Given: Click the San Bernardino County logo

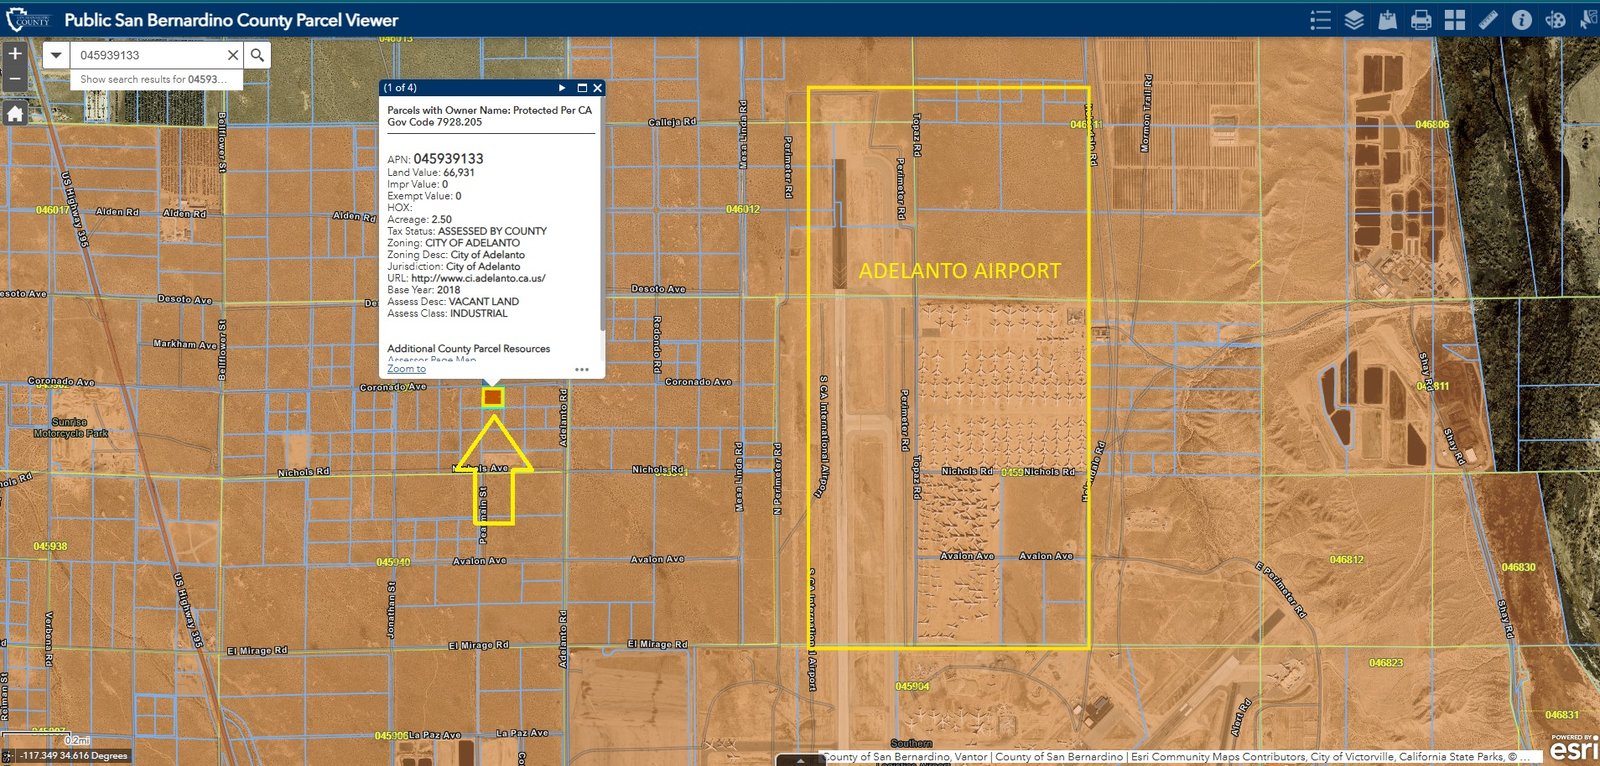Looking at the screenshot, I should [28, 19].
